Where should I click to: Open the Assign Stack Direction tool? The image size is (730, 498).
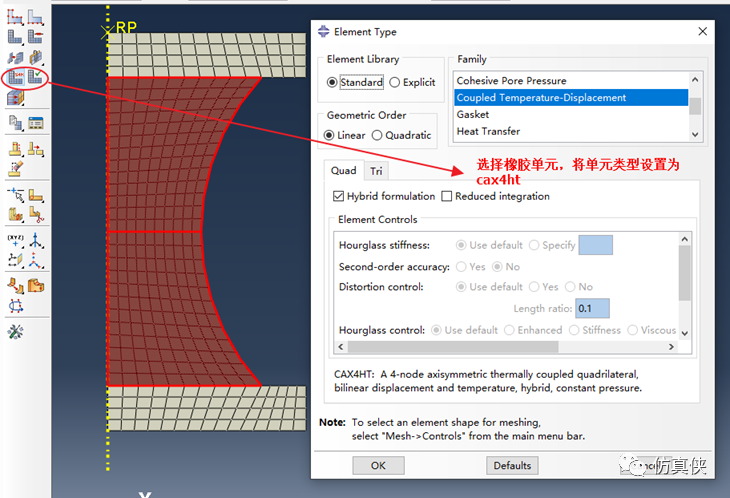[35, 57]
